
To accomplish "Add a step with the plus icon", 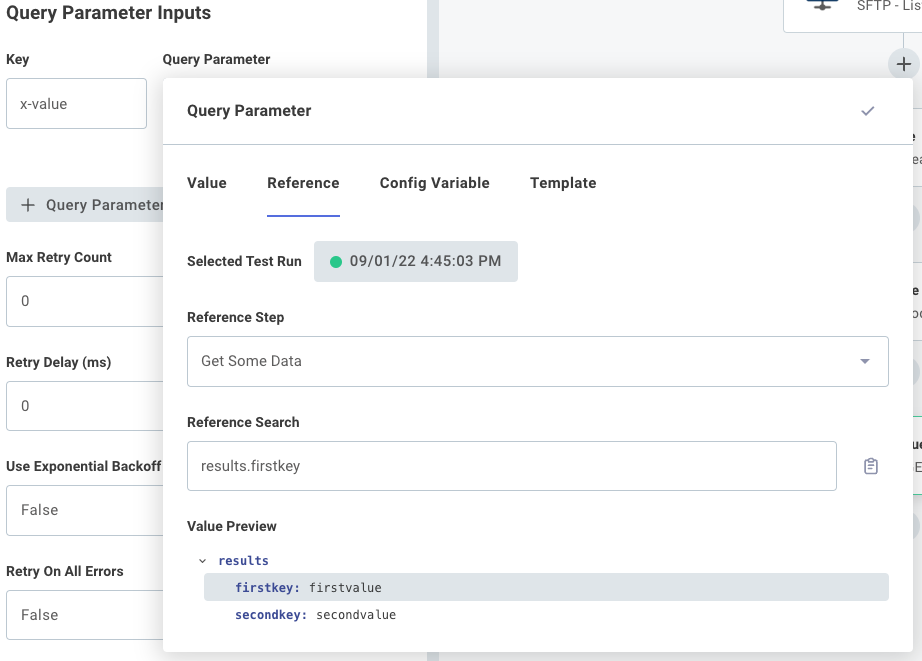I will pos(904,64).
